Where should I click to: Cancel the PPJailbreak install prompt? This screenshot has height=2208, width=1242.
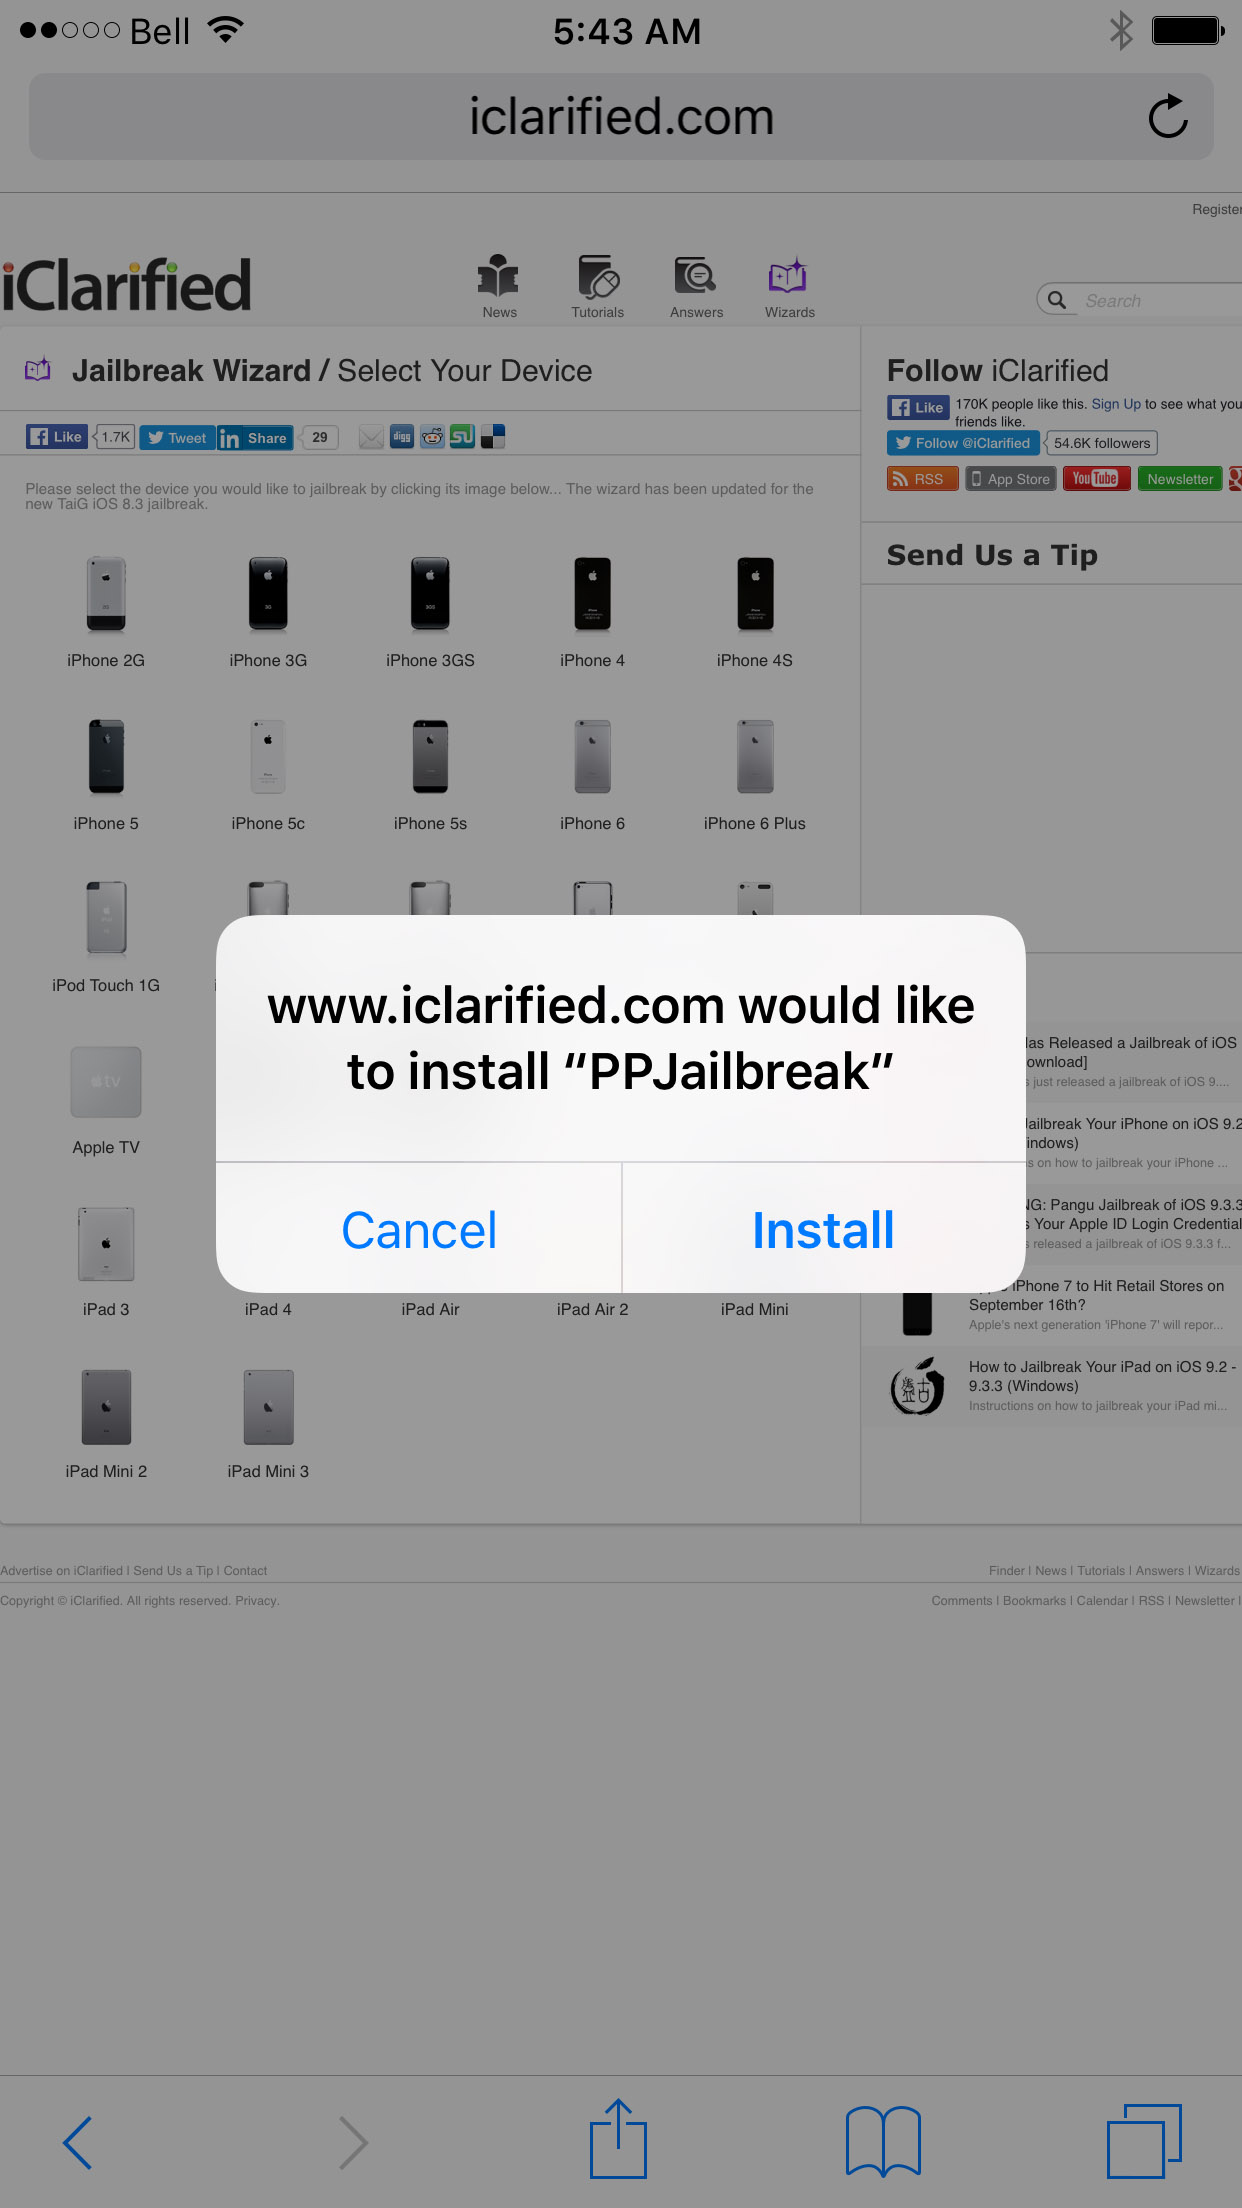419,1229
